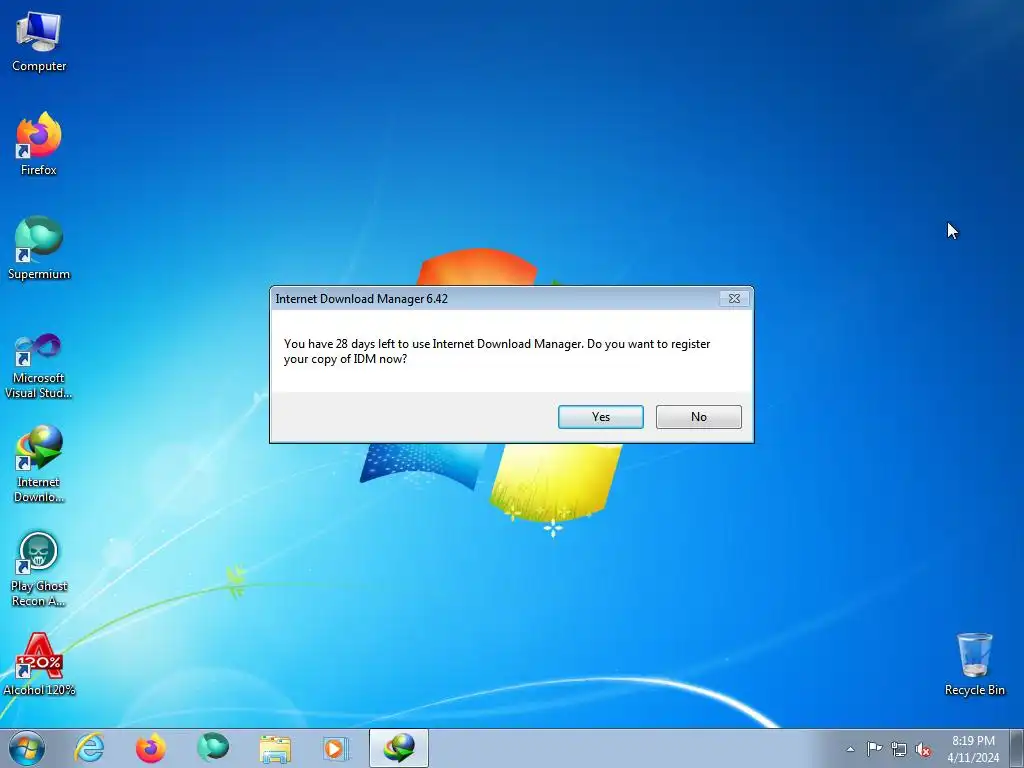Select the Play Ghost Recon desktop shortcut

39,568
